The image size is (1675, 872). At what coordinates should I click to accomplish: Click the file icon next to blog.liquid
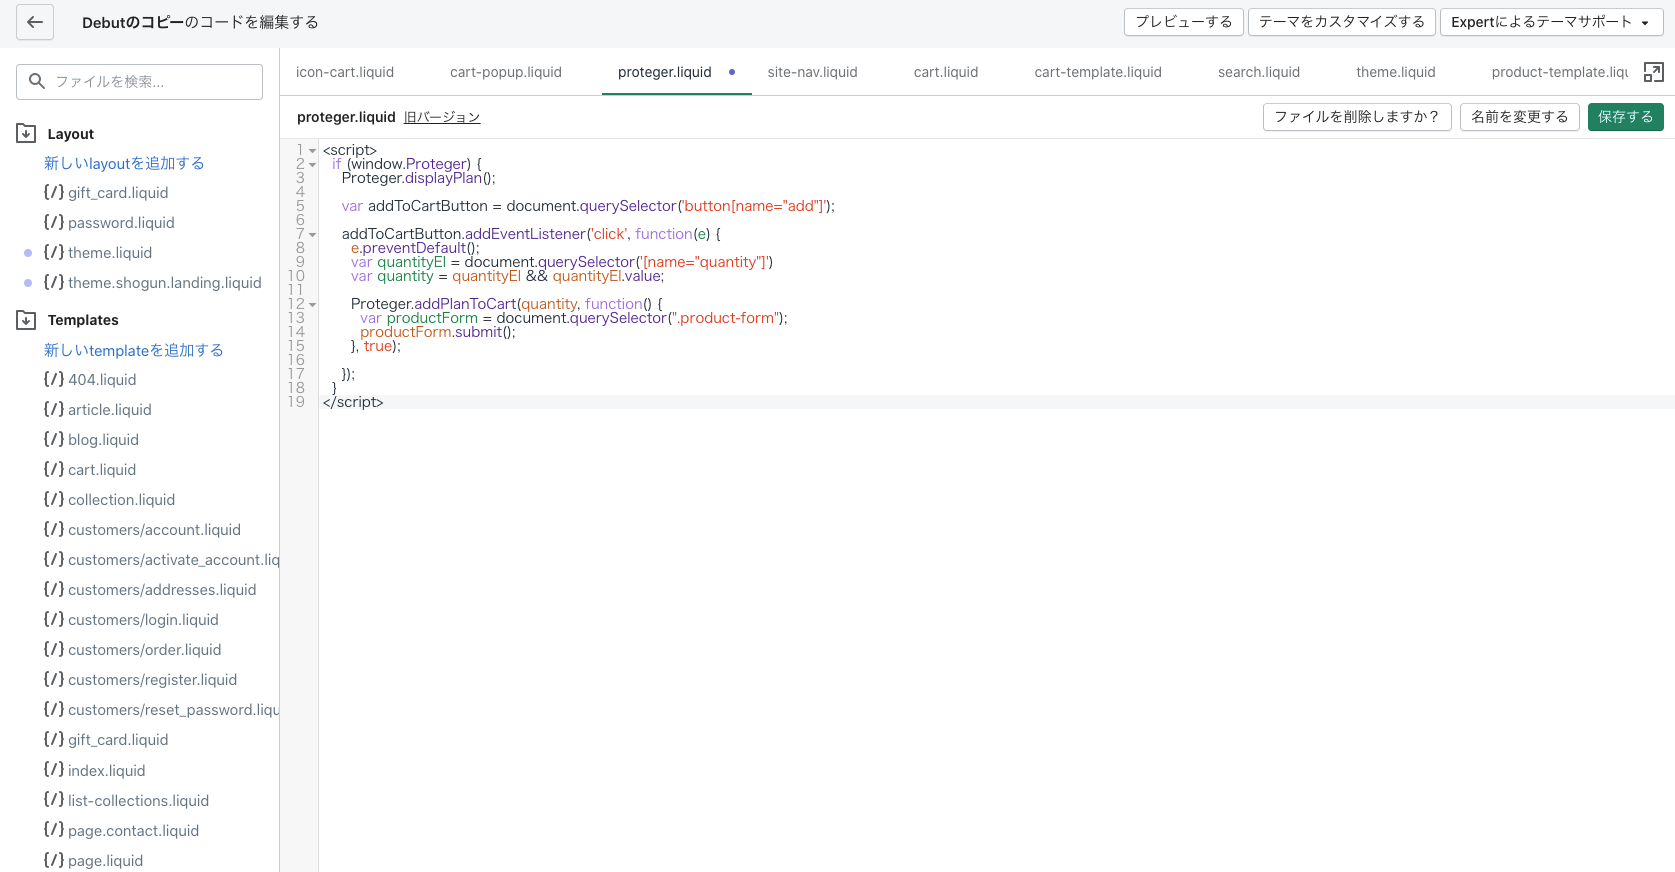pos(54,439)
